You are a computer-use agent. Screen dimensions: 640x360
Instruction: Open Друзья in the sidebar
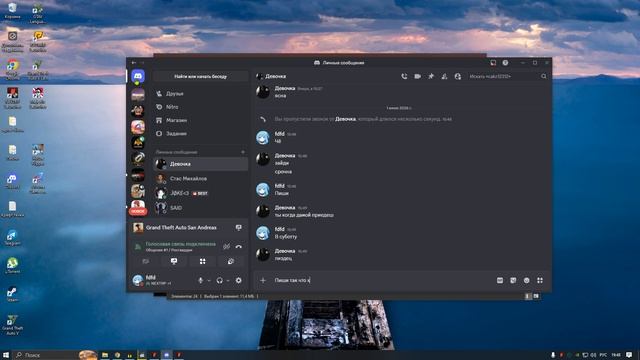[200, 94]
